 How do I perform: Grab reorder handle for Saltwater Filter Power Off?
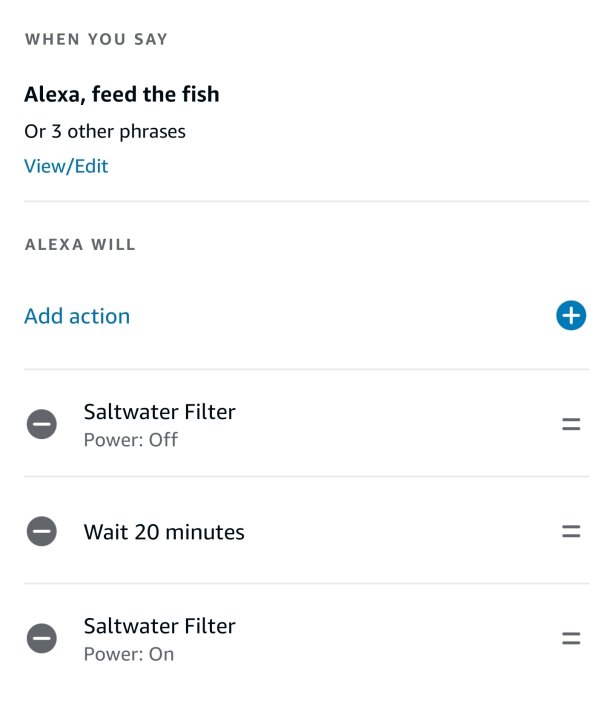point(571,425)
